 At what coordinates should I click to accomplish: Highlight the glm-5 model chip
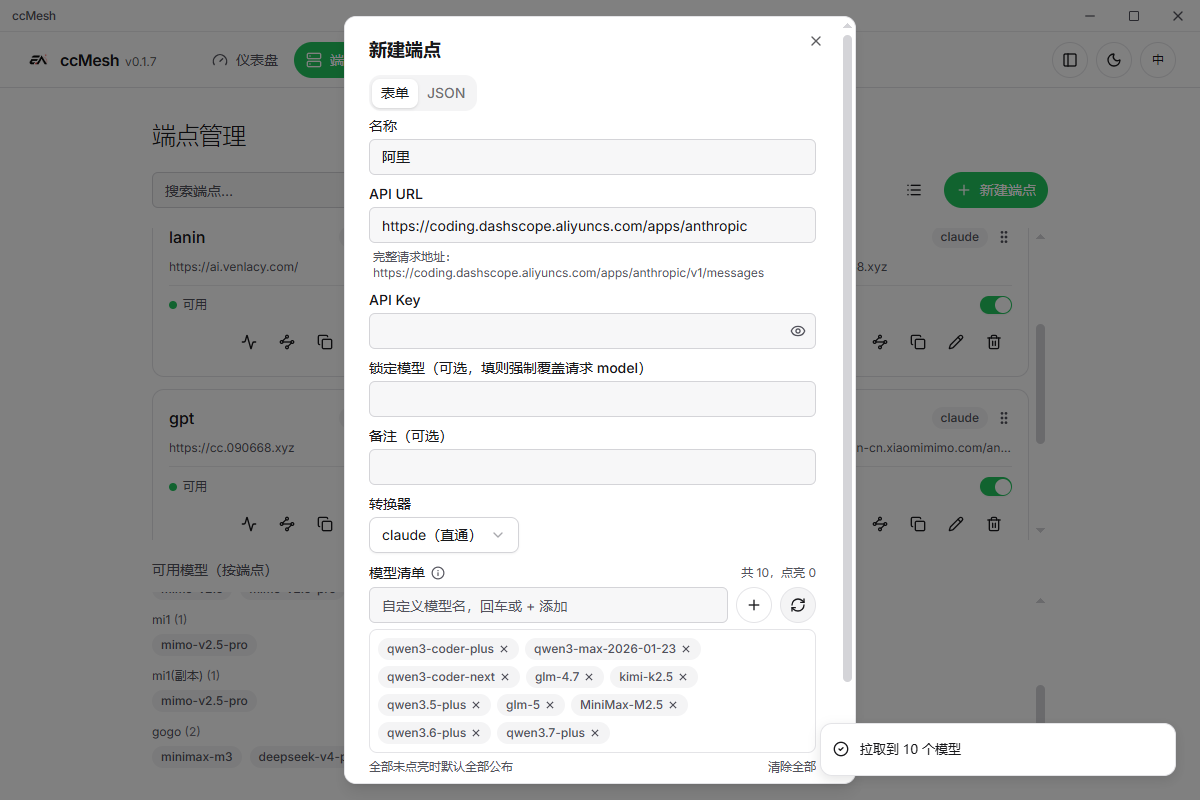(x=523, y=705)
